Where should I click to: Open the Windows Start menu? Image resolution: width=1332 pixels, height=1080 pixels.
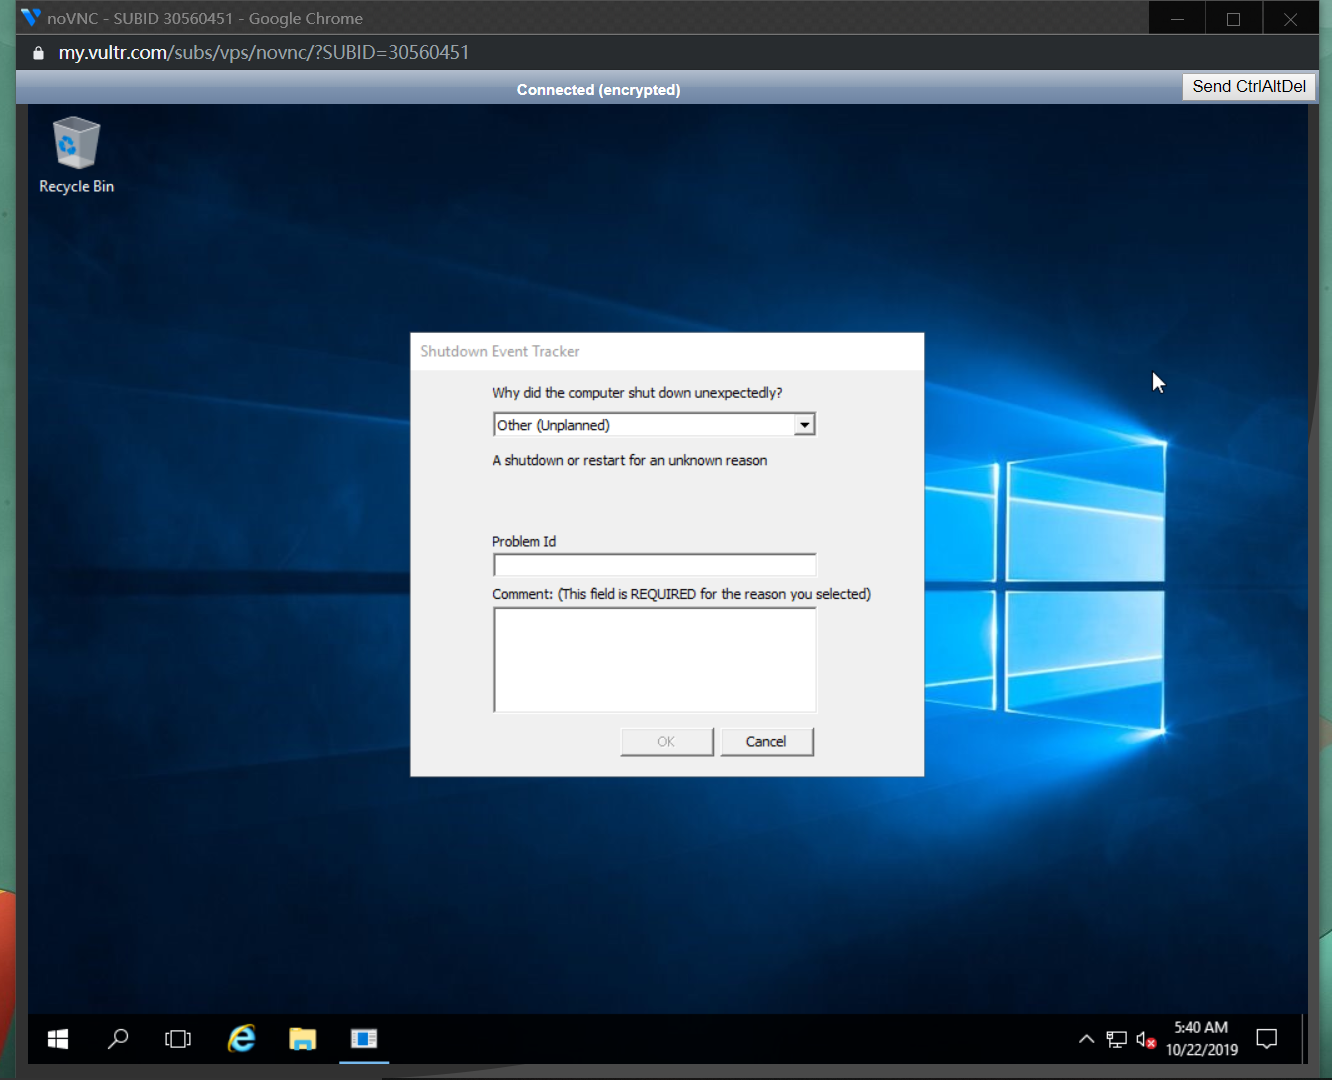(58, 1039)
